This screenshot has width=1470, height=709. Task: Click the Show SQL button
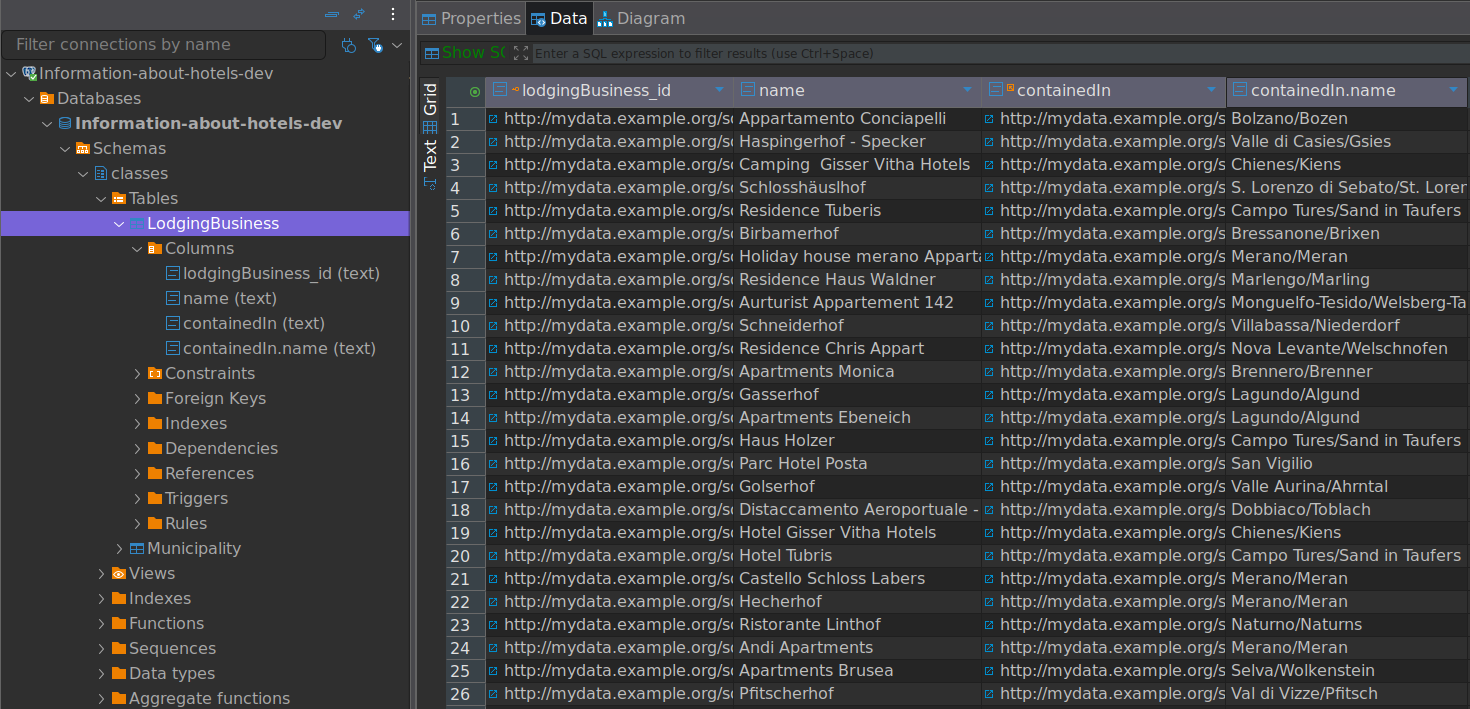466,53
